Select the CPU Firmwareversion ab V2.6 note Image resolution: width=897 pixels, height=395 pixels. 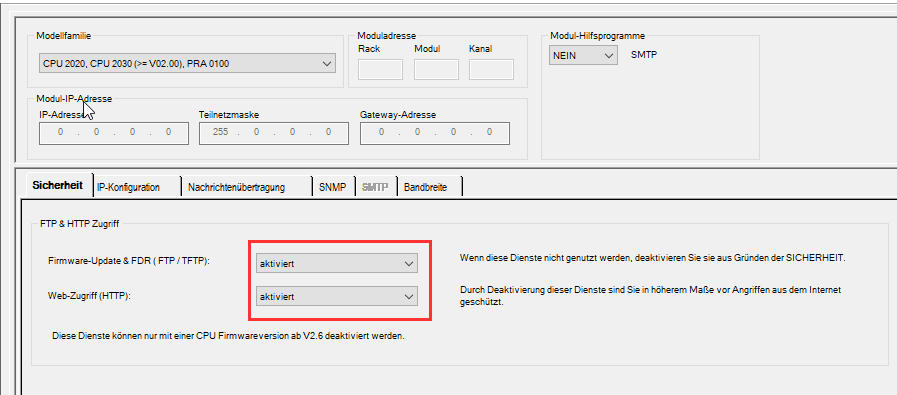coord(228,336)
